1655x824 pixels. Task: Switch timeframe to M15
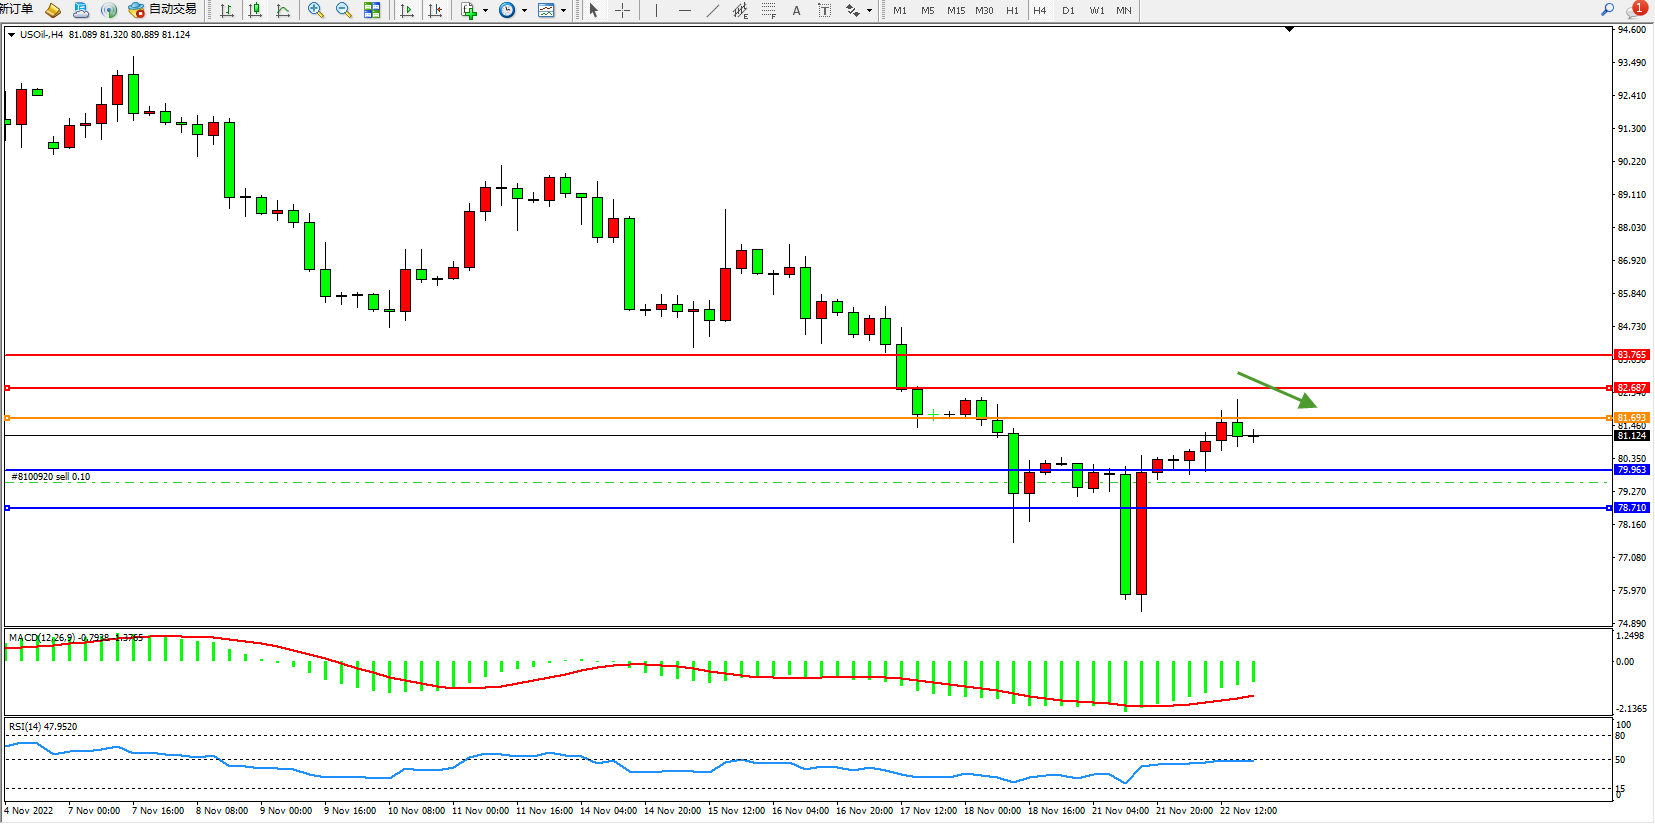tap(956, 10)
